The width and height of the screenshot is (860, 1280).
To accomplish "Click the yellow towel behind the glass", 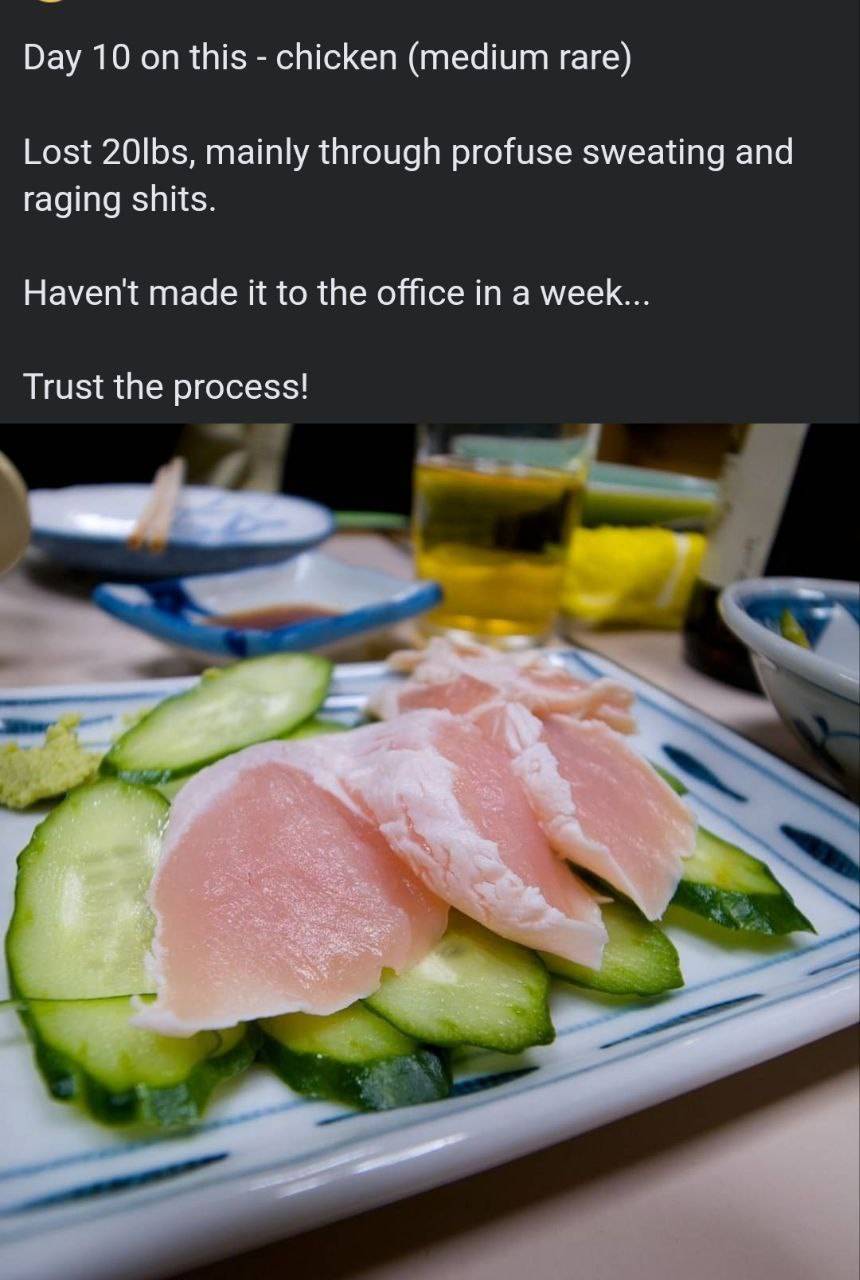I will (632, 575).
